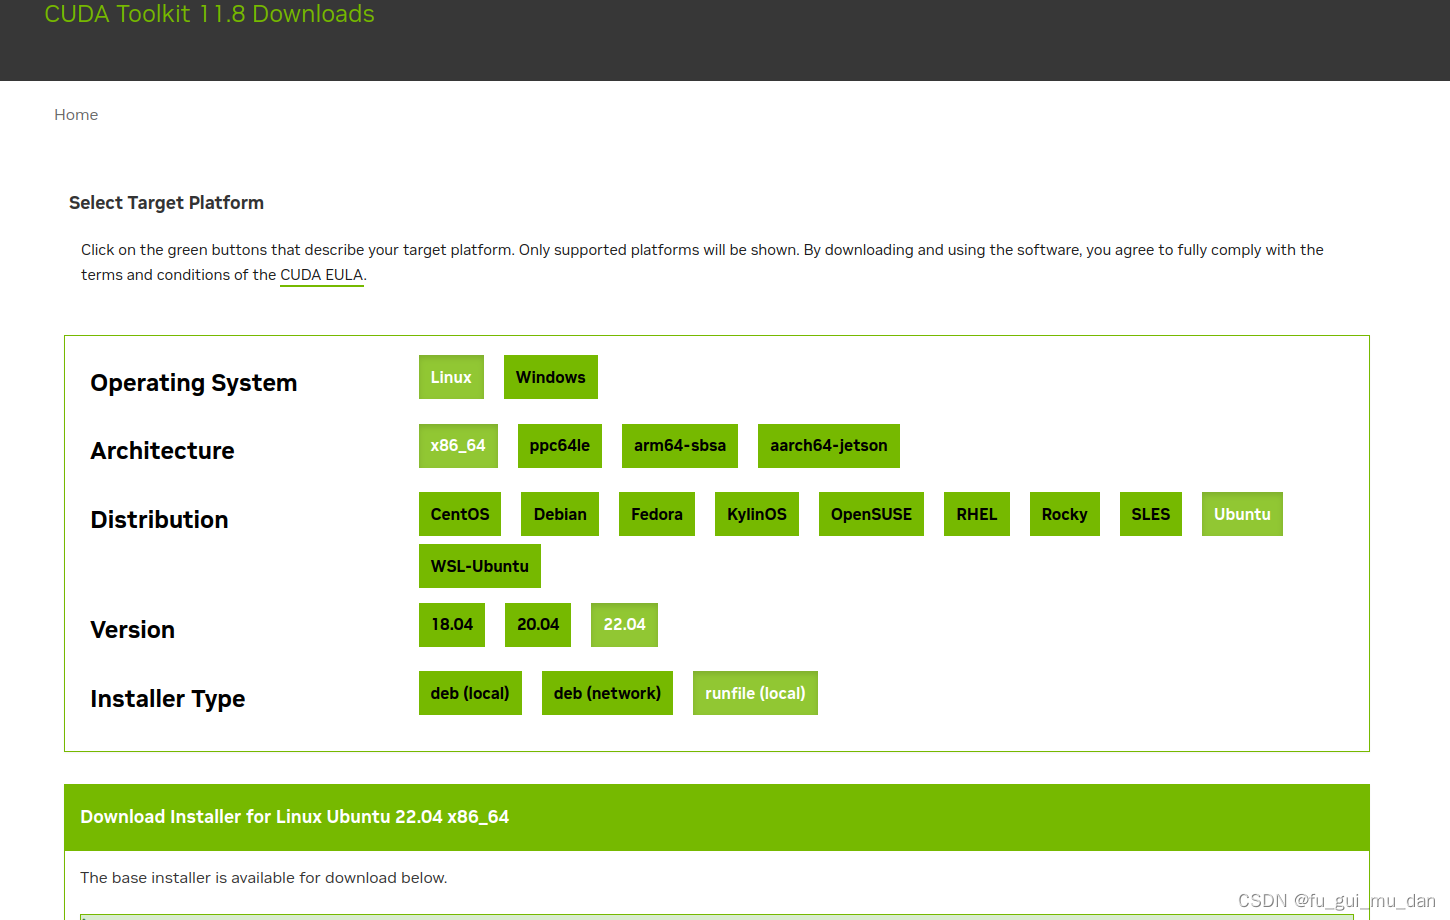Click the Version label
Screen dimensions: 1450x920
click(132, 630)
